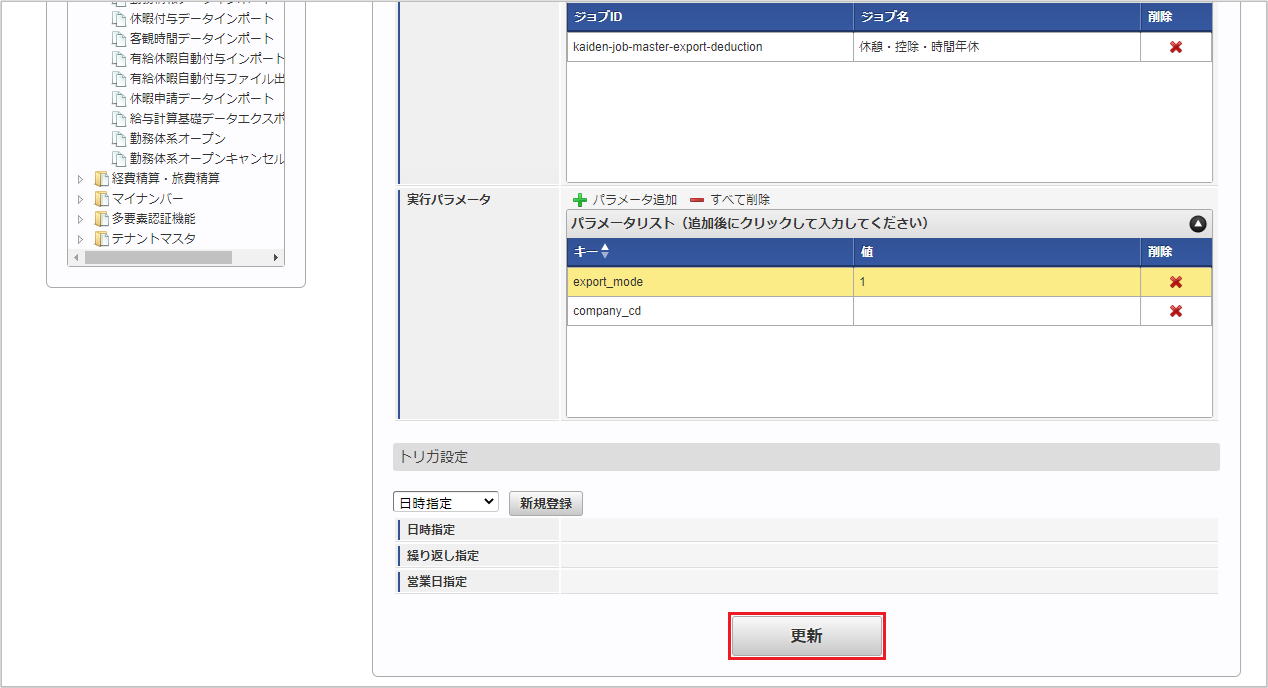Delete the kaiden-job-master-export-deduction job row
Screen dimensions: 1268x688
tap(1176, 47)
